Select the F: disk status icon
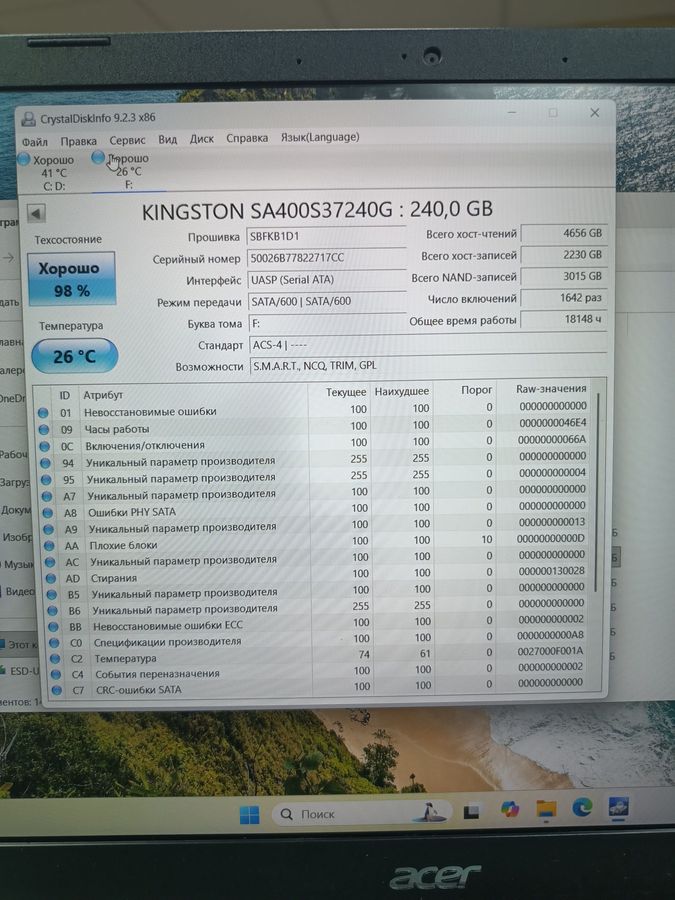This screenshot has height=900, width=675. point(98,157)
